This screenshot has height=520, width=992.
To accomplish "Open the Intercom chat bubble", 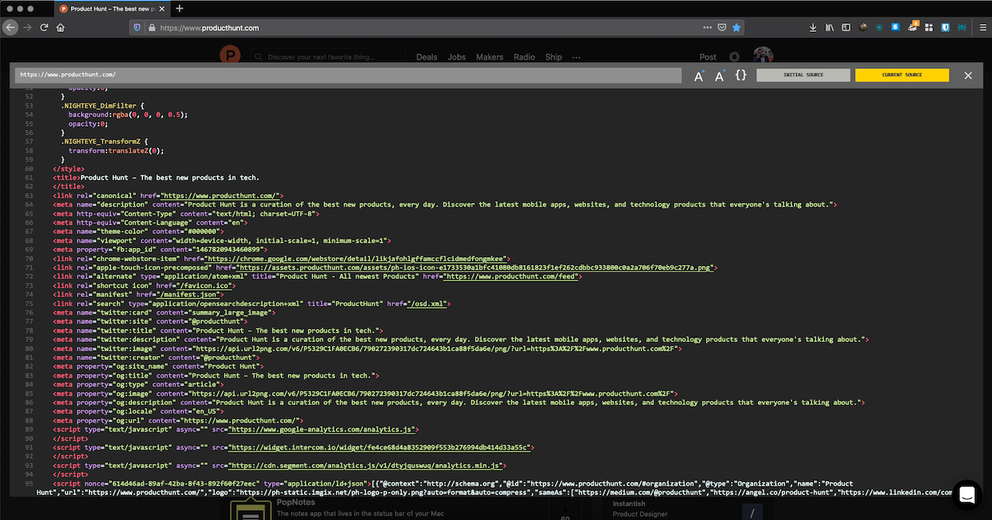I will click(x=967, y=495).
